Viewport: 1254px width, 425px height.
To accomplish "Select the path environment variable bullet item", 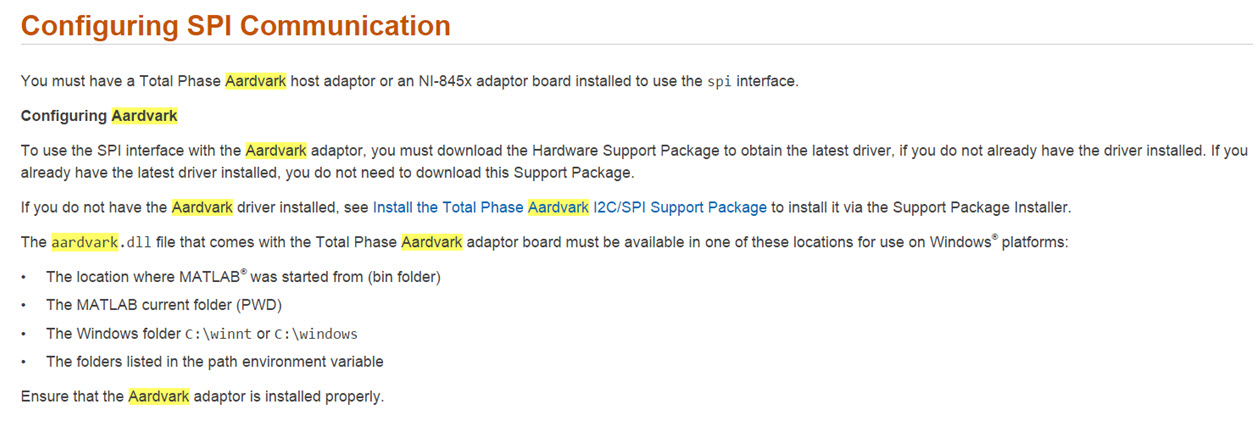I will point(215,362).
